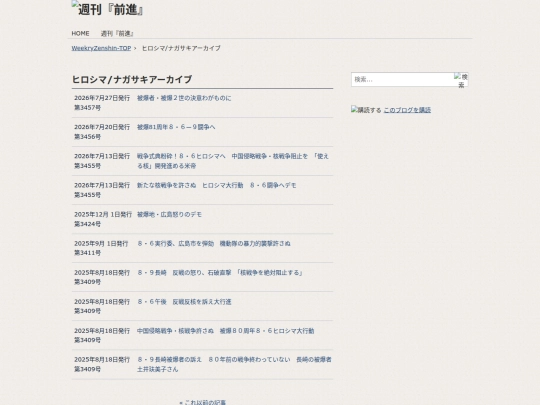
Task: Click the date text 2025年9月1日発行
Action: coord(101,243)
